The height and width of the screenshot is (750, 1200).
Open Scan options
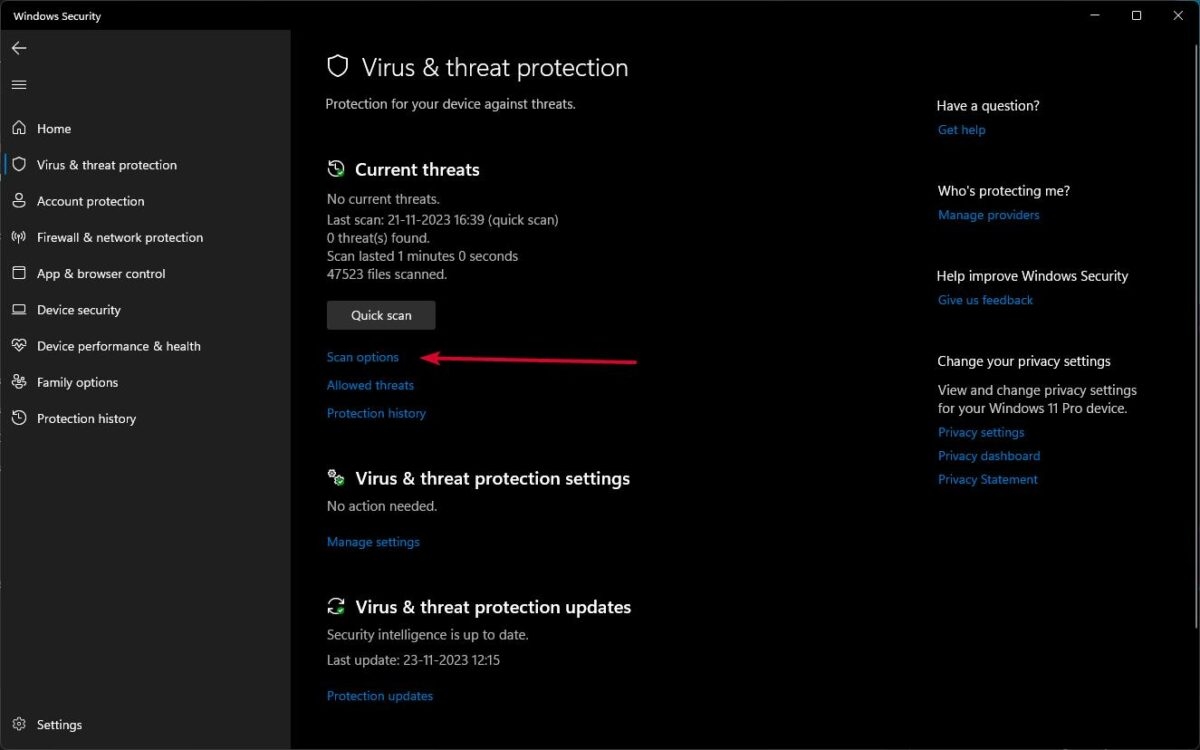pos(362,356)
